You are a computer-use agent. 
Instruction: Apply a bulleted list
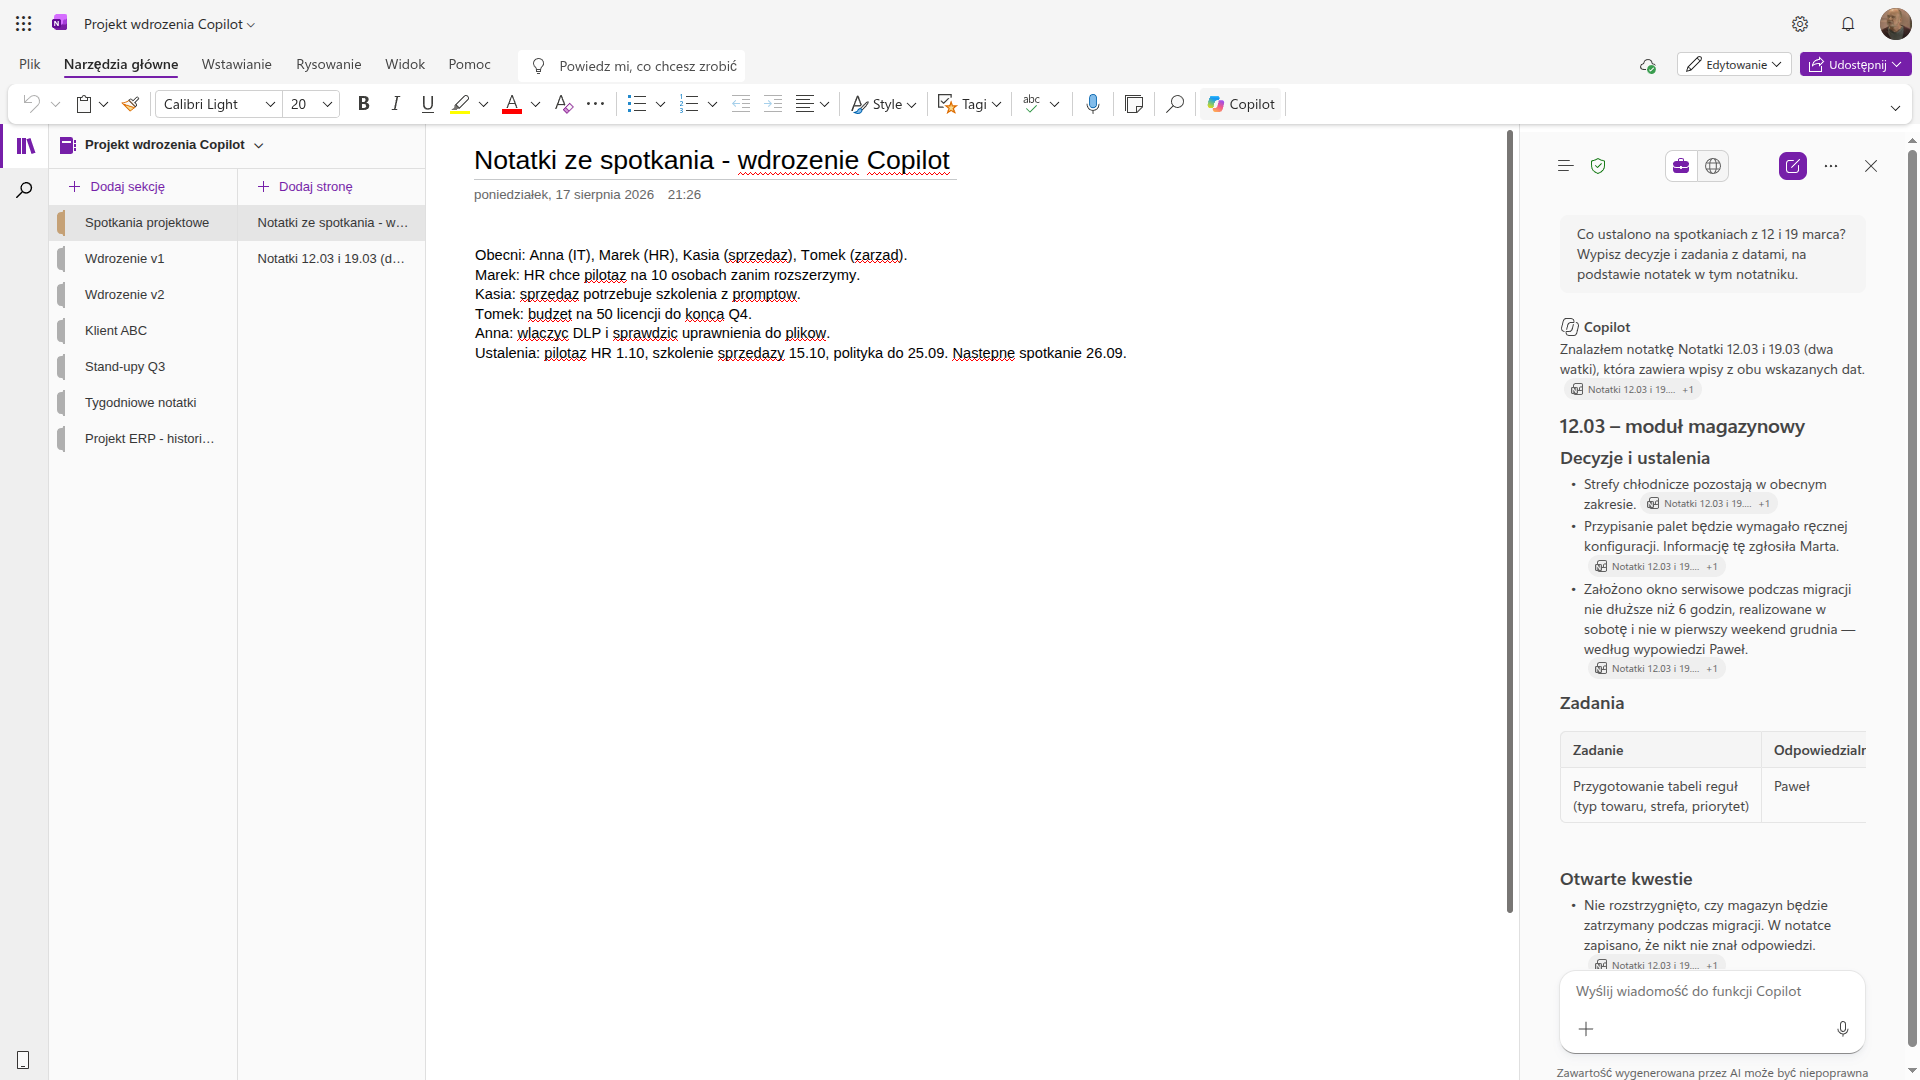[637, 104]
